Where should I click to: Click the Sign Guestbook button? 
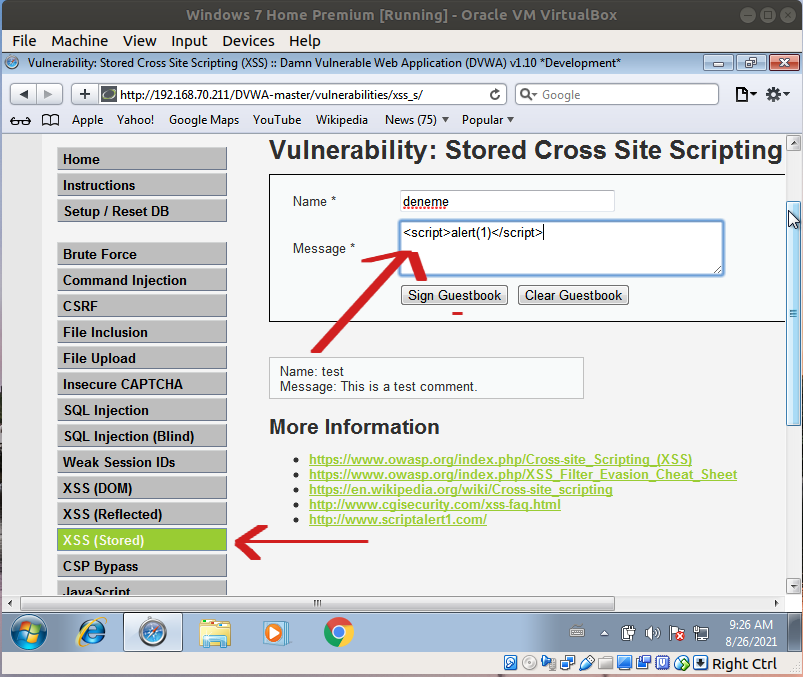454,295
